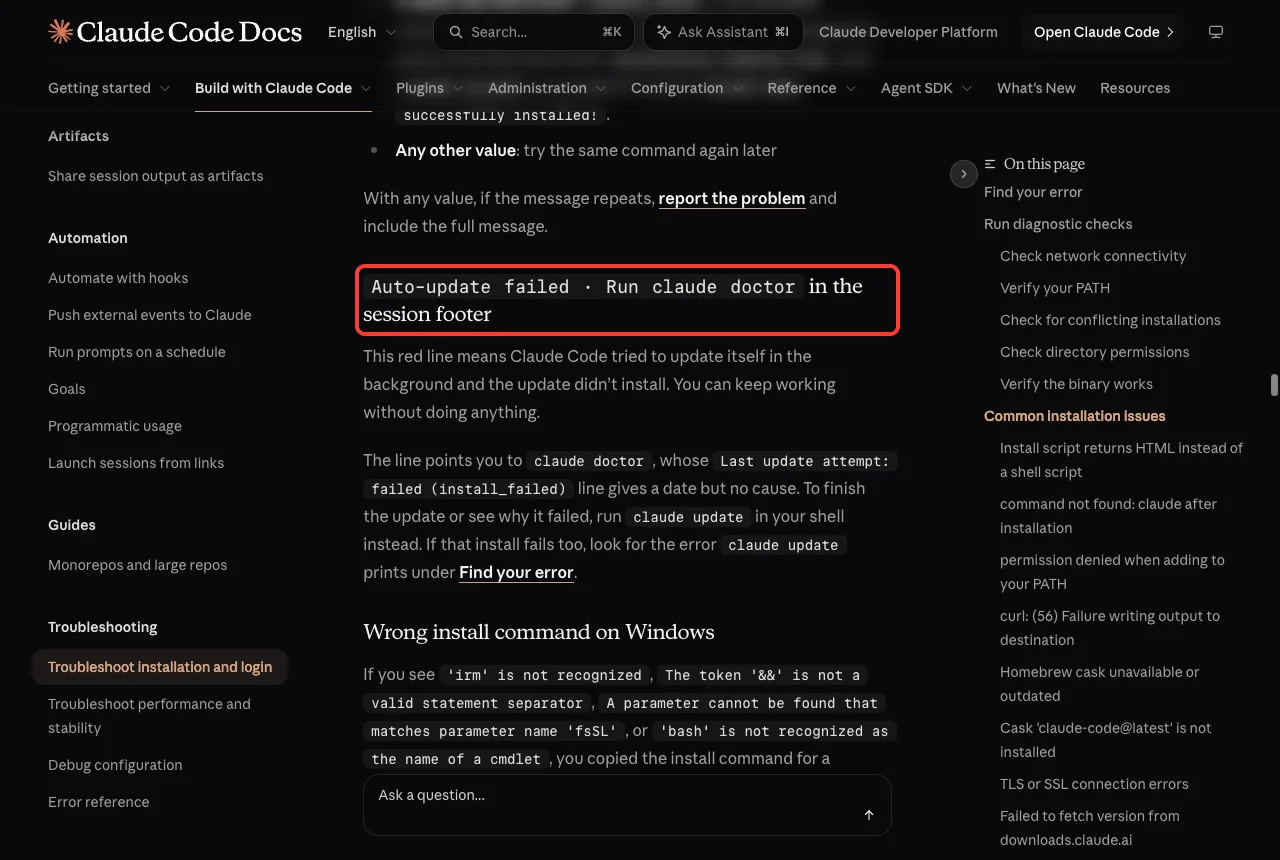Expand the Getting started menu
This screenshot has width=1280, height=860.
[x=109, y=88]
